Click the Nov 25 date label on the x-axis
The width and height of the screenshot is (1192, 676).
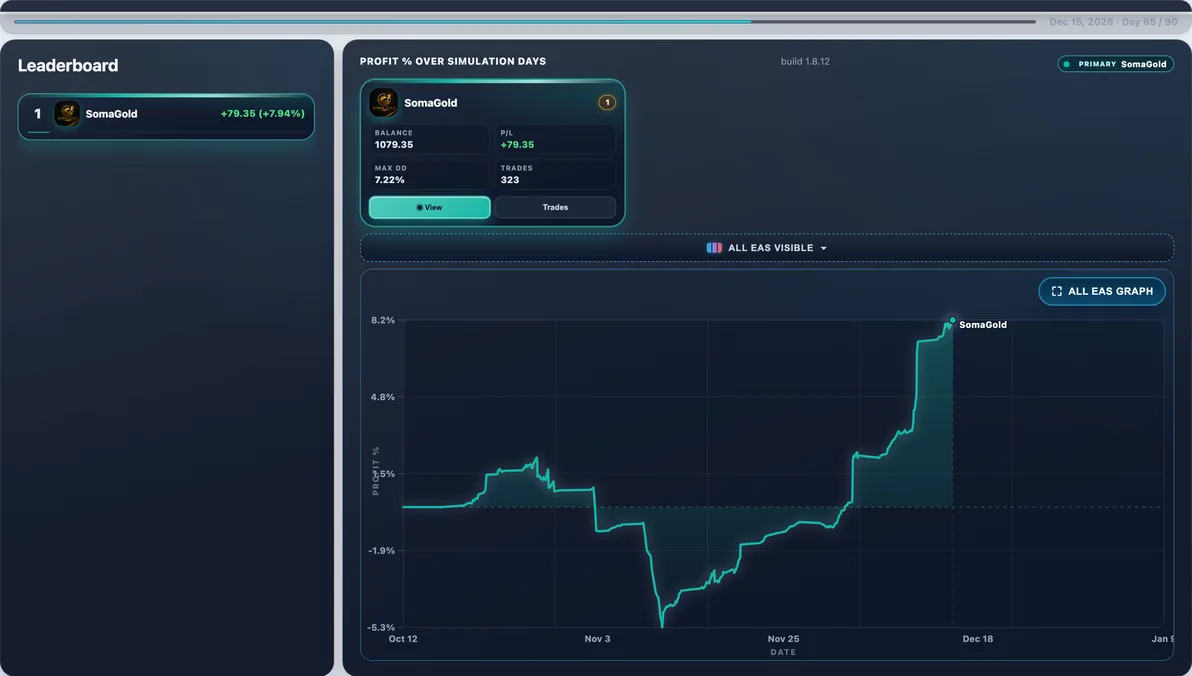(783, 639)
